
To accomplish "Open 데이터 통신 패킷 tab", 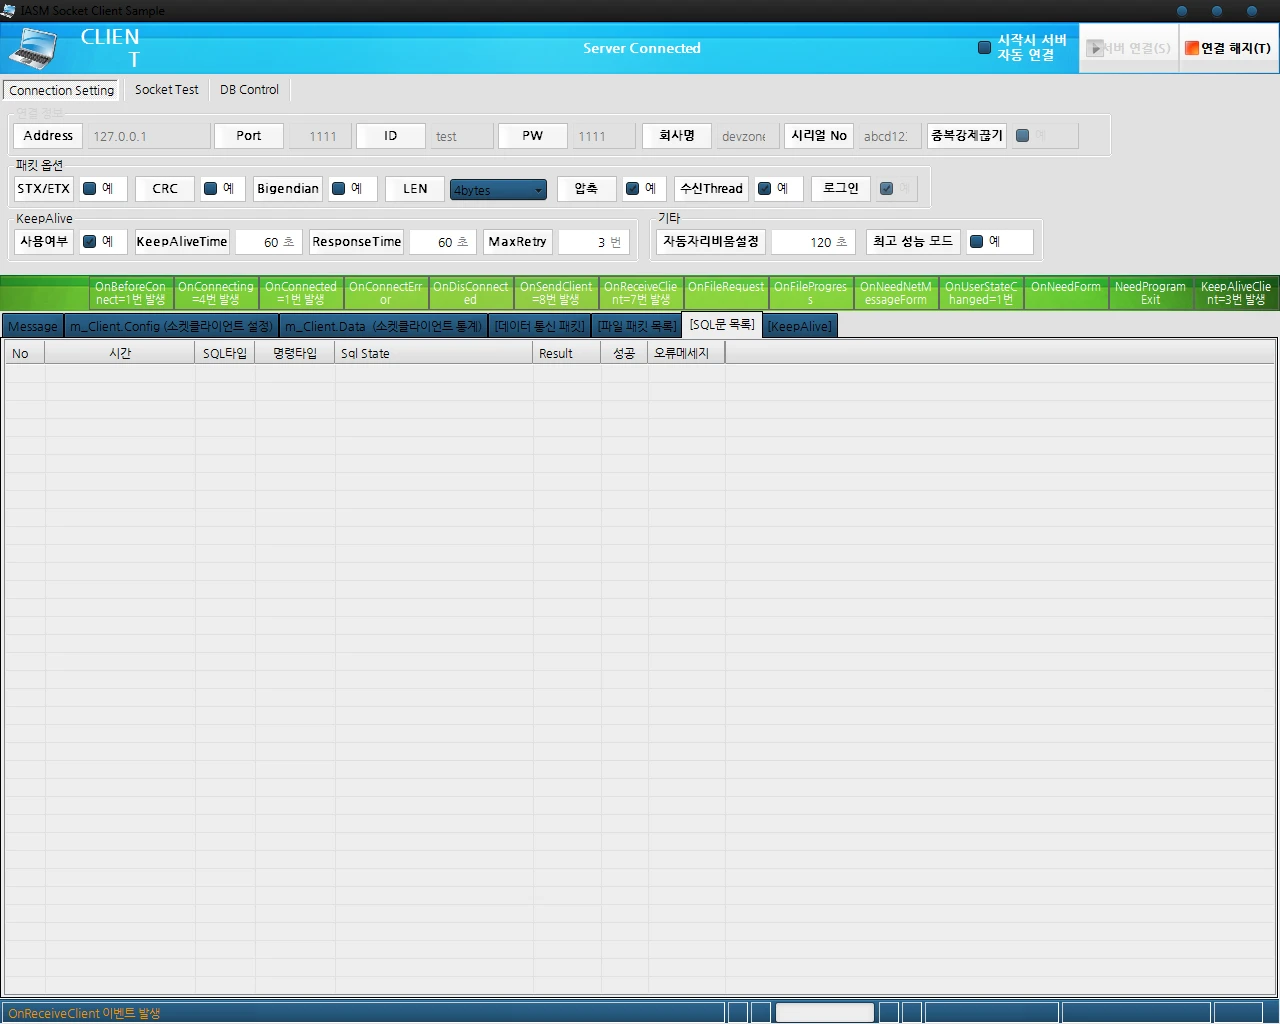I will [539, 326].
